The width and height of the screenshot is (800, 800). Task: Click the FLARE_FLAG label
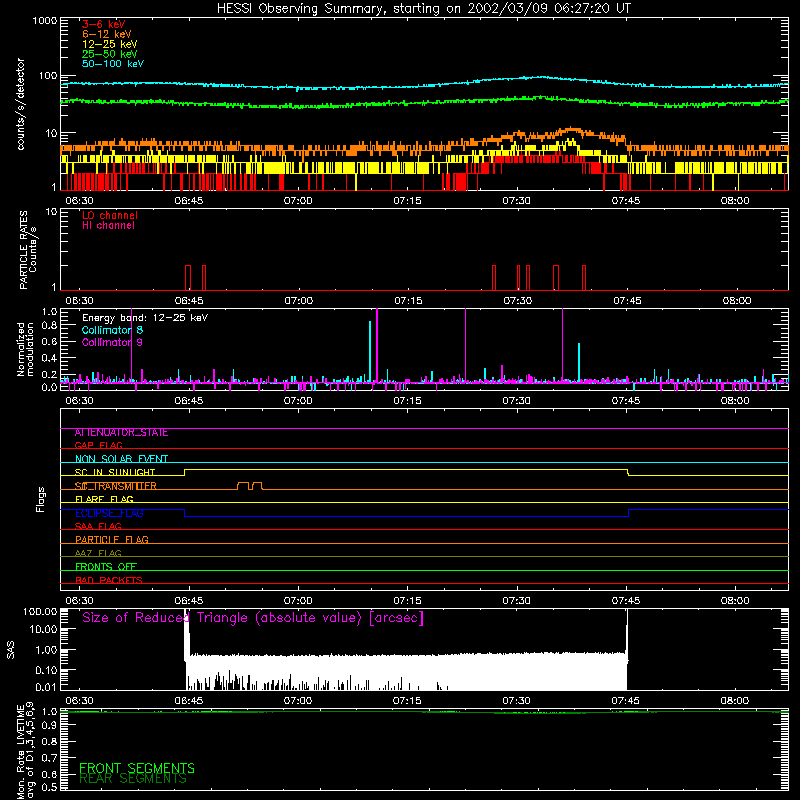tap(104, 499)
